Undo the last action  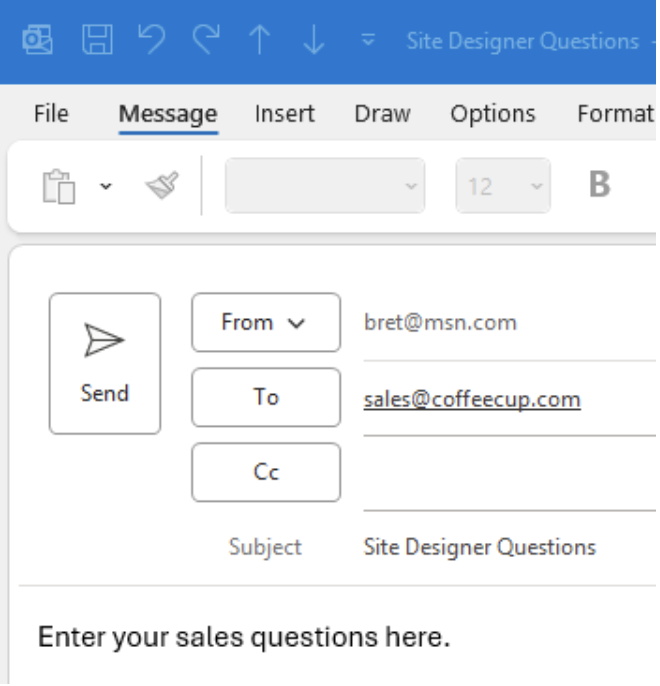point(151,39)
